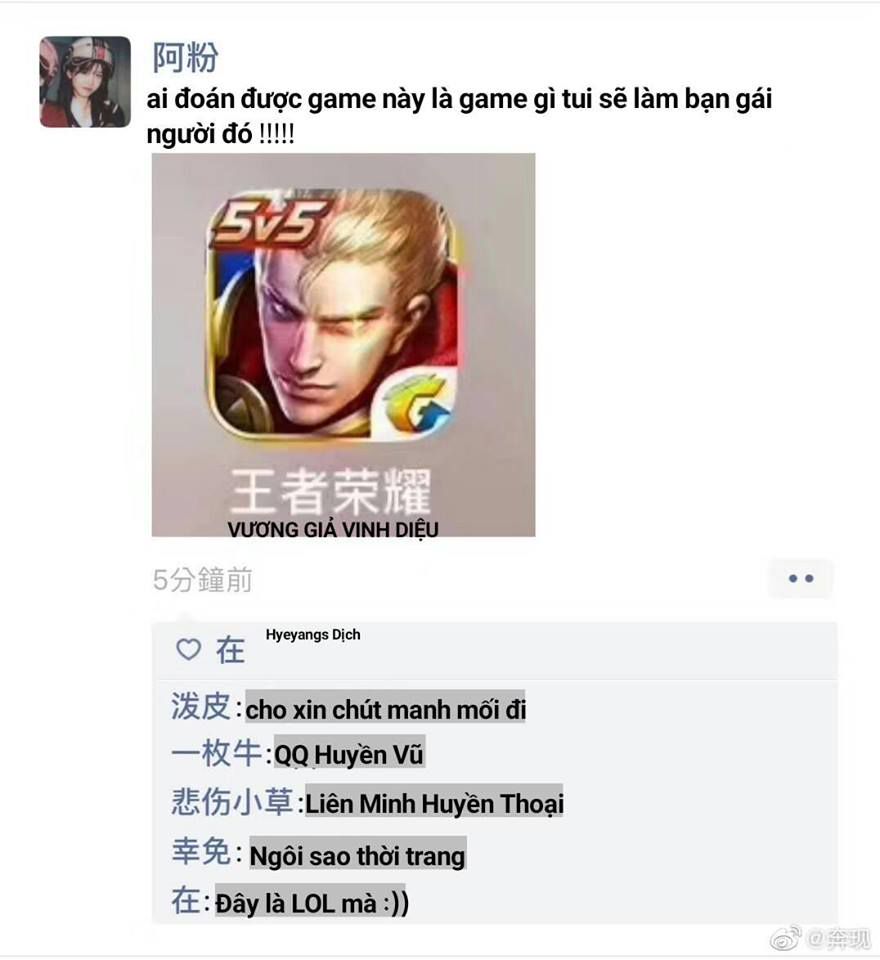Tap the heart like icon

click(x=189, y=649)
